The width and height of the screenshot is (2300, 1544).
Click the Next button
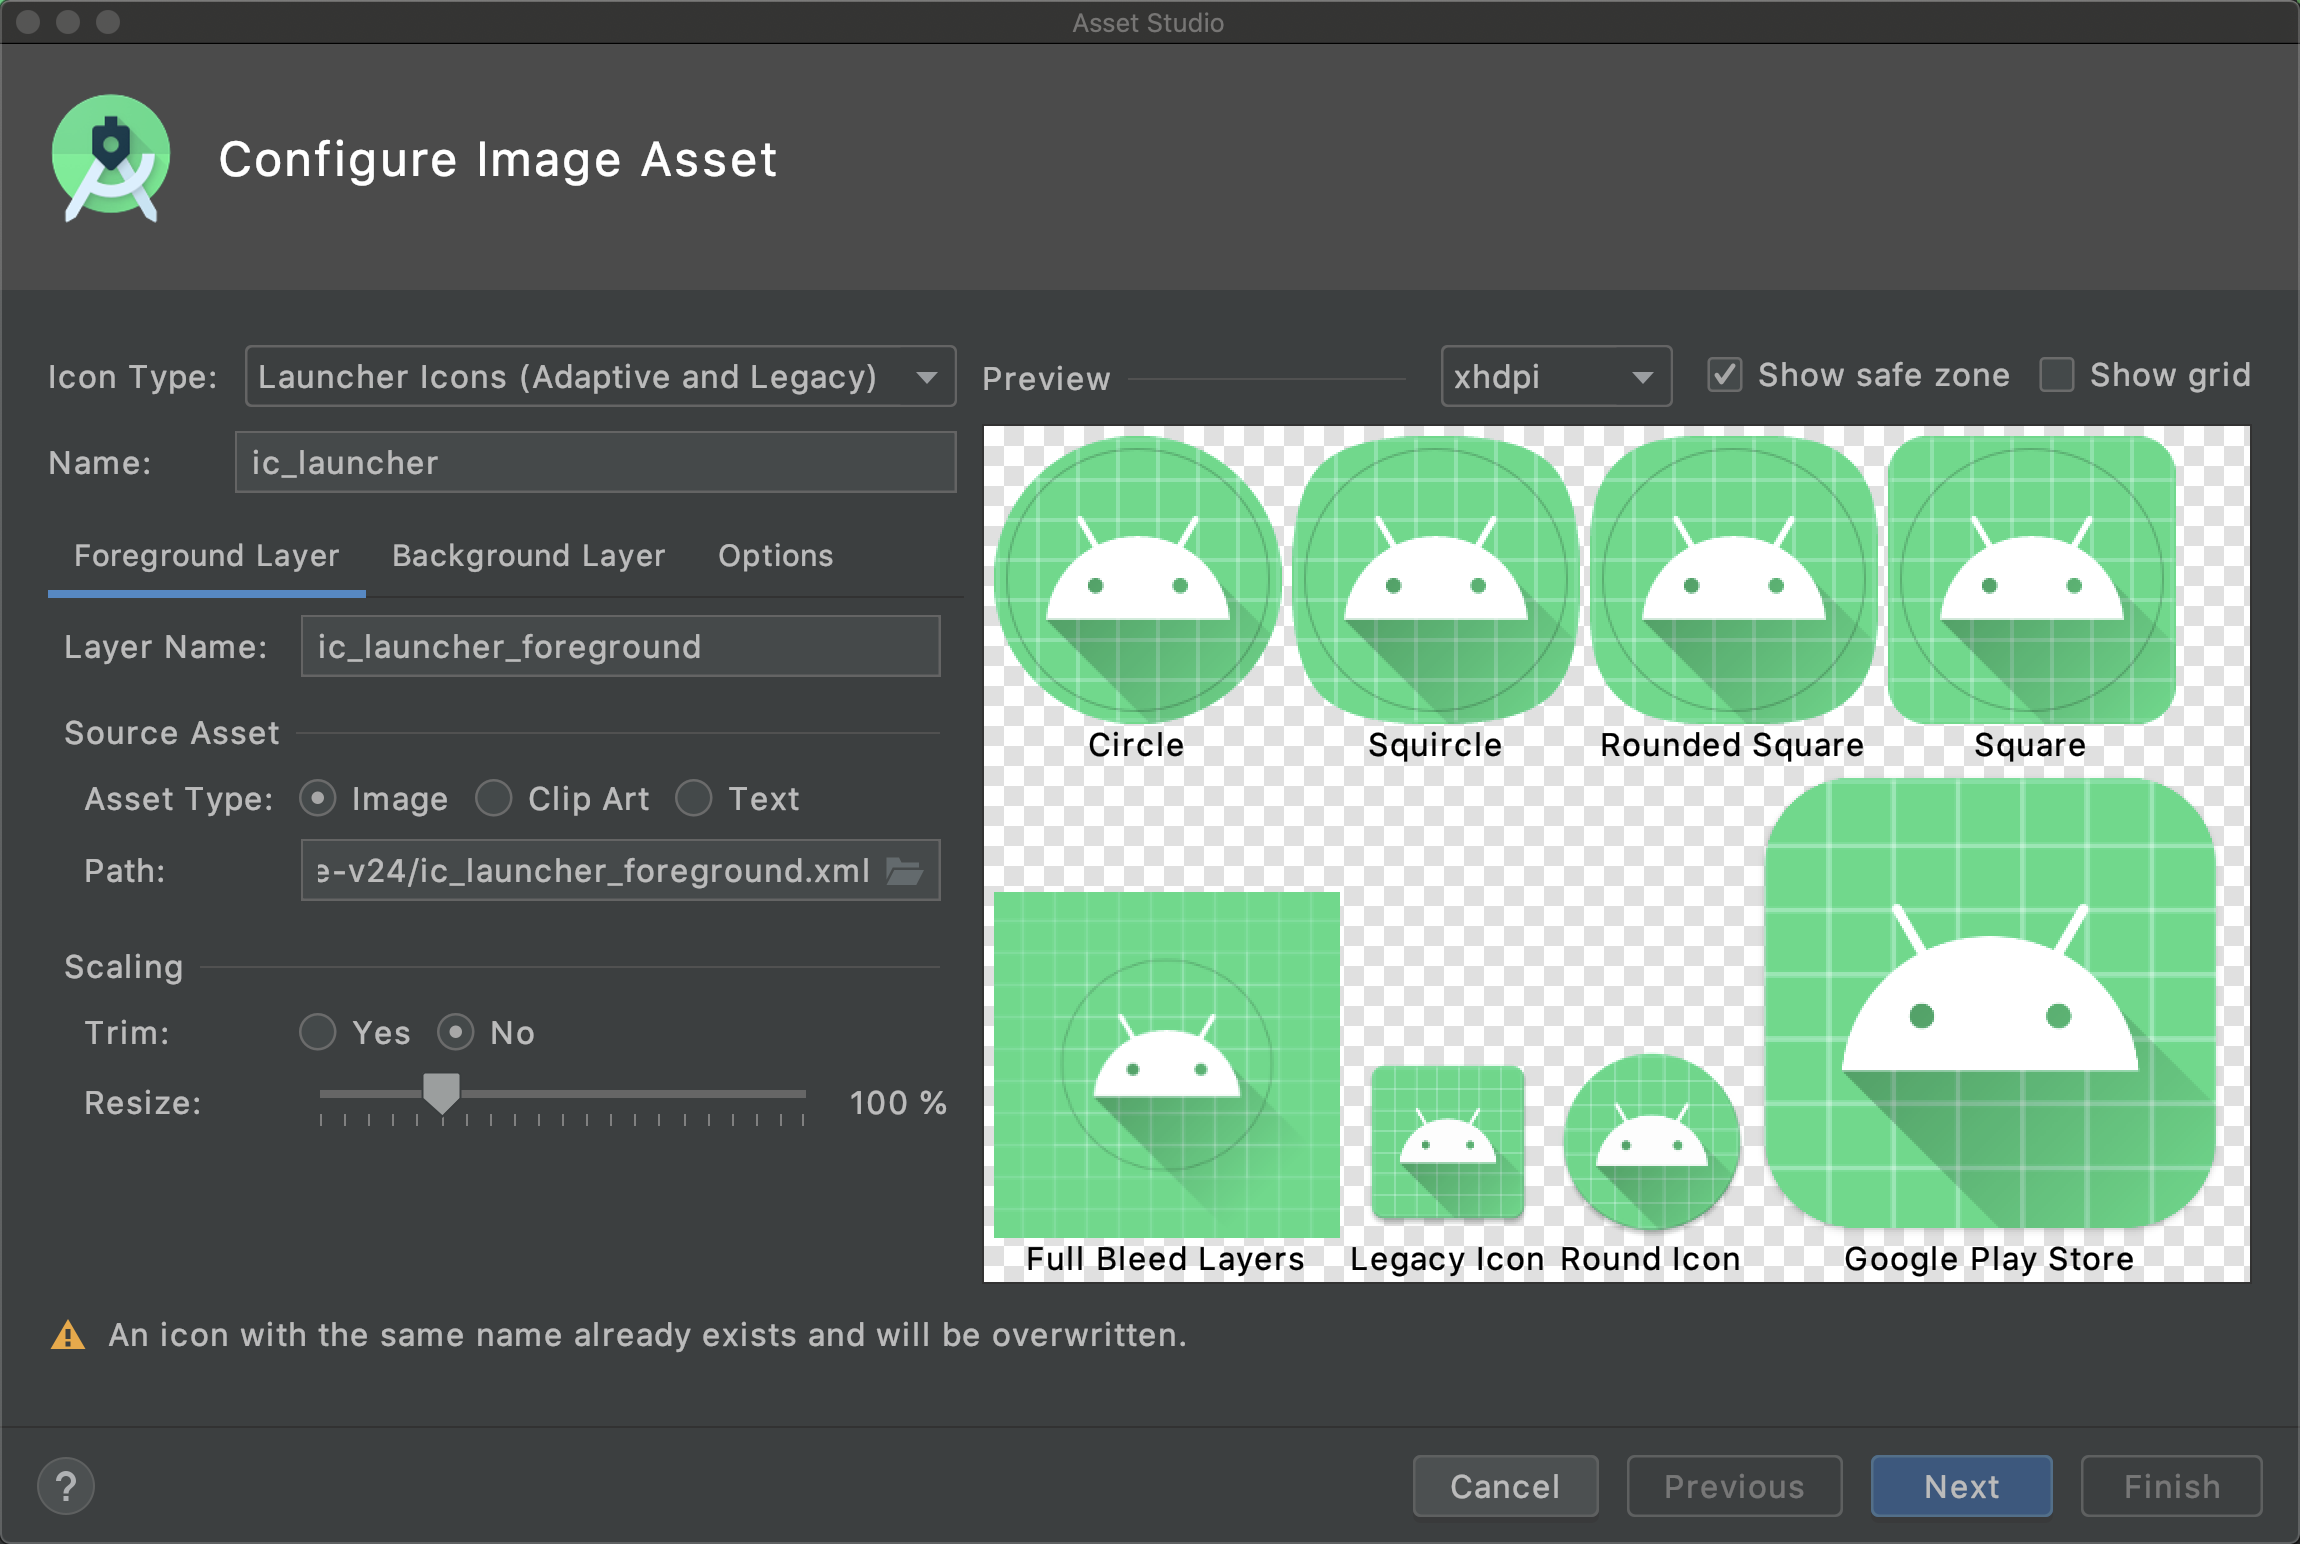pyautogui.click(x=1961, y=1486)
